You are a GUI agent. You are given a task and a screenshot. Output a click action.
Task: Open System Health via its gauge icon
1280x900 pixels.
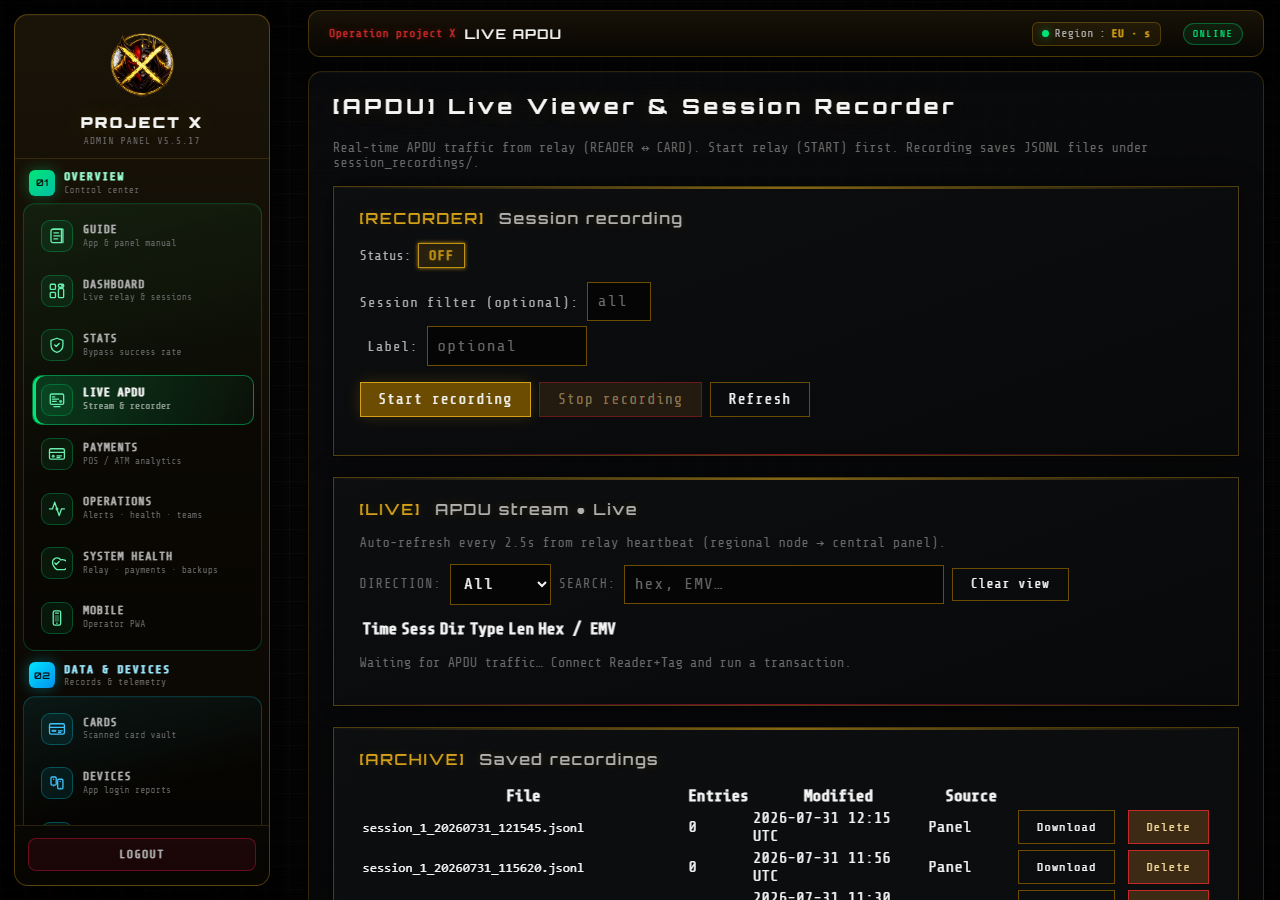pyautogui.click(x=57, y=563)
